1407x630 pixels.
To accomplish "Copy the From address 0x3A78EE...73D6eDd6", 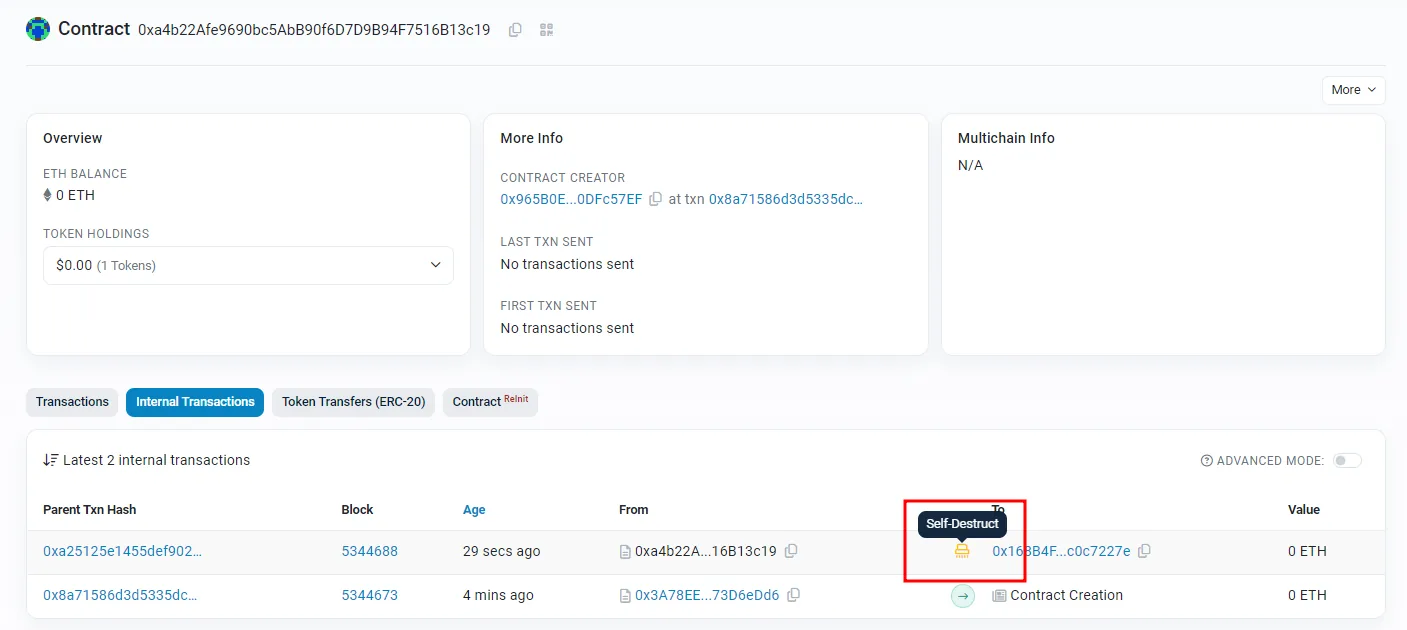I will [x=793, y=595].
